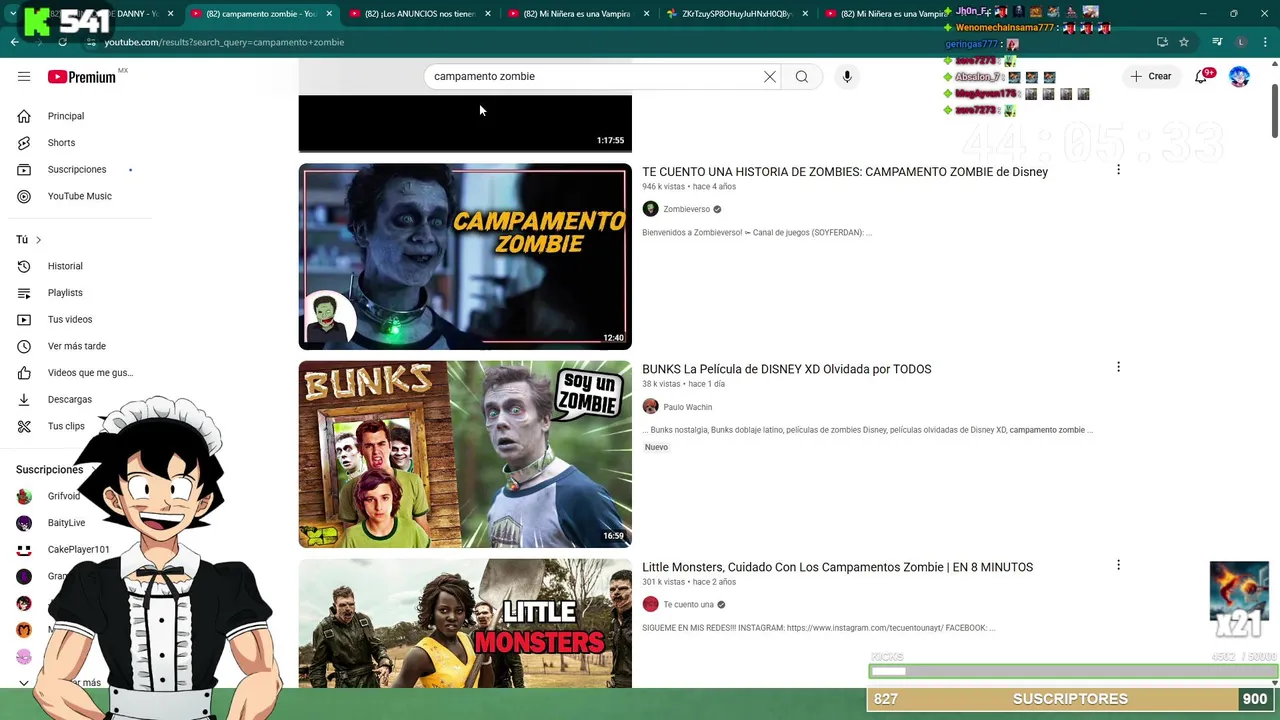This screenshot has height=720, width=1280.
Task: Click the 301 k vistas hace 2 años text
Action: (x=689, y=582)
